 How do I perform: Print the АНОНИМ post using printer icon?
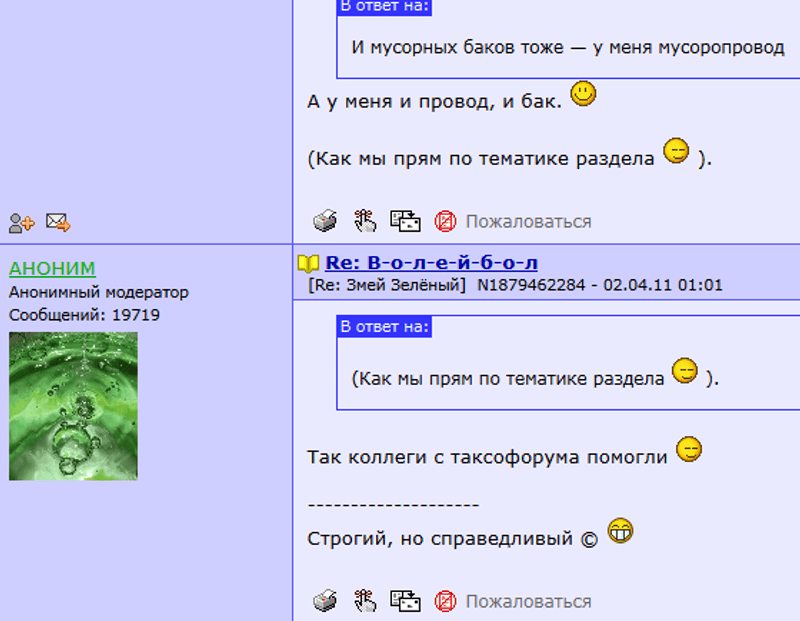click(x=325, y=601)
